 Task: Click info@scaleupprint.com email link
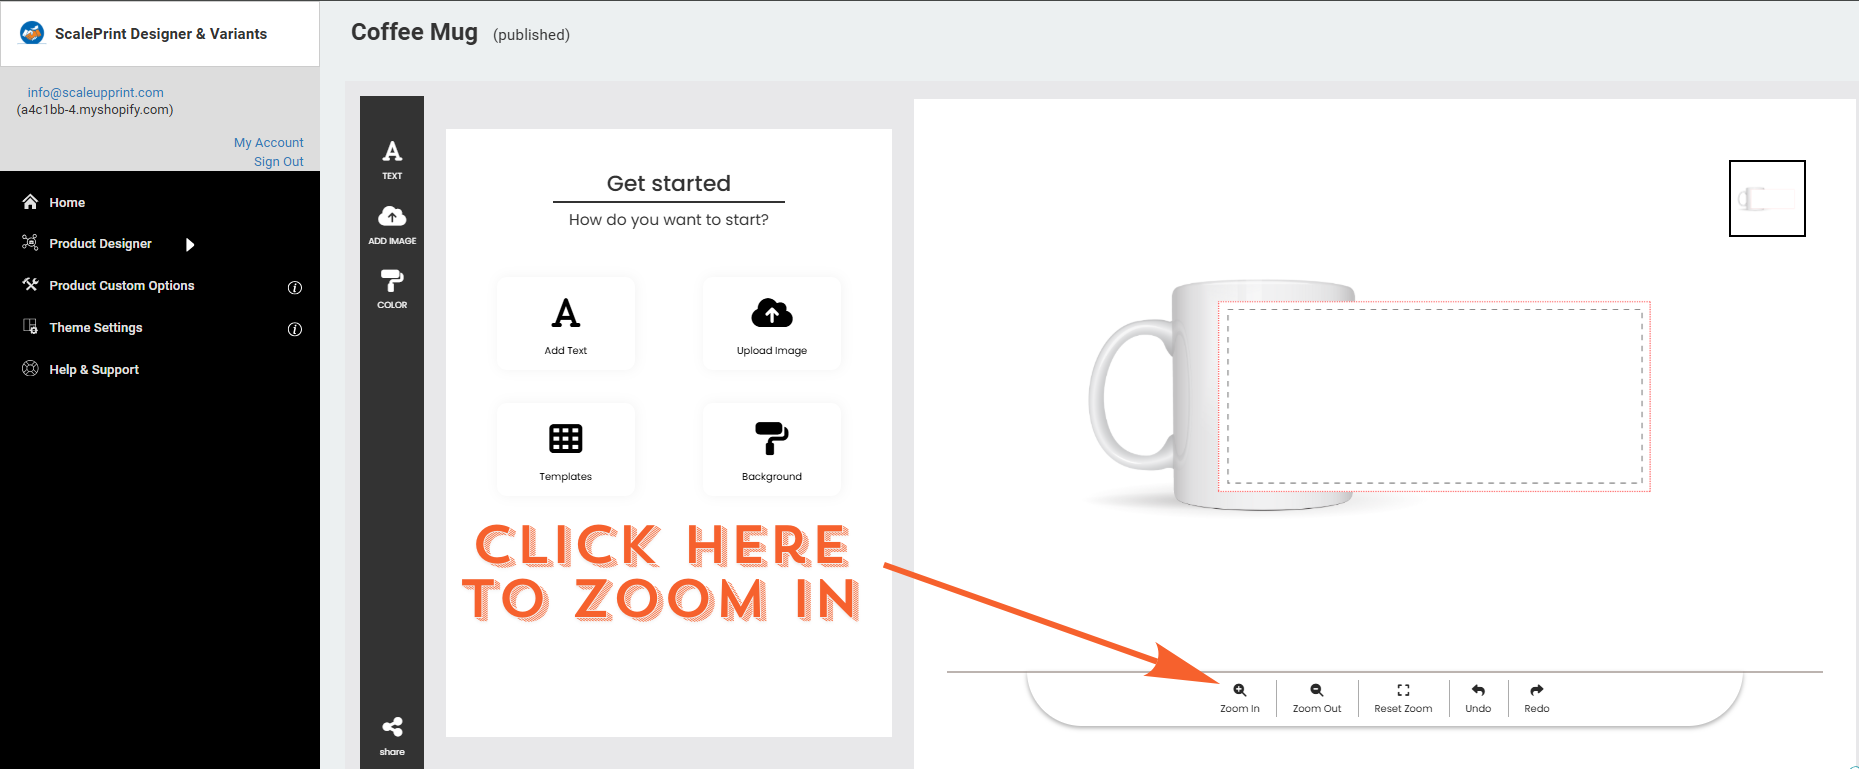[x=95, y=93]
